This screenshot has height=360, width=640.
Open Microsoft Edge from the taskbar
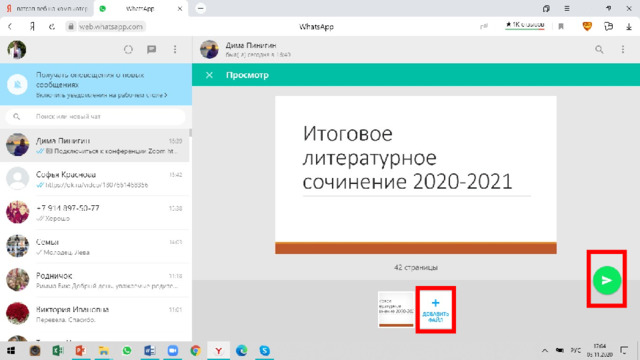point(242,351)
